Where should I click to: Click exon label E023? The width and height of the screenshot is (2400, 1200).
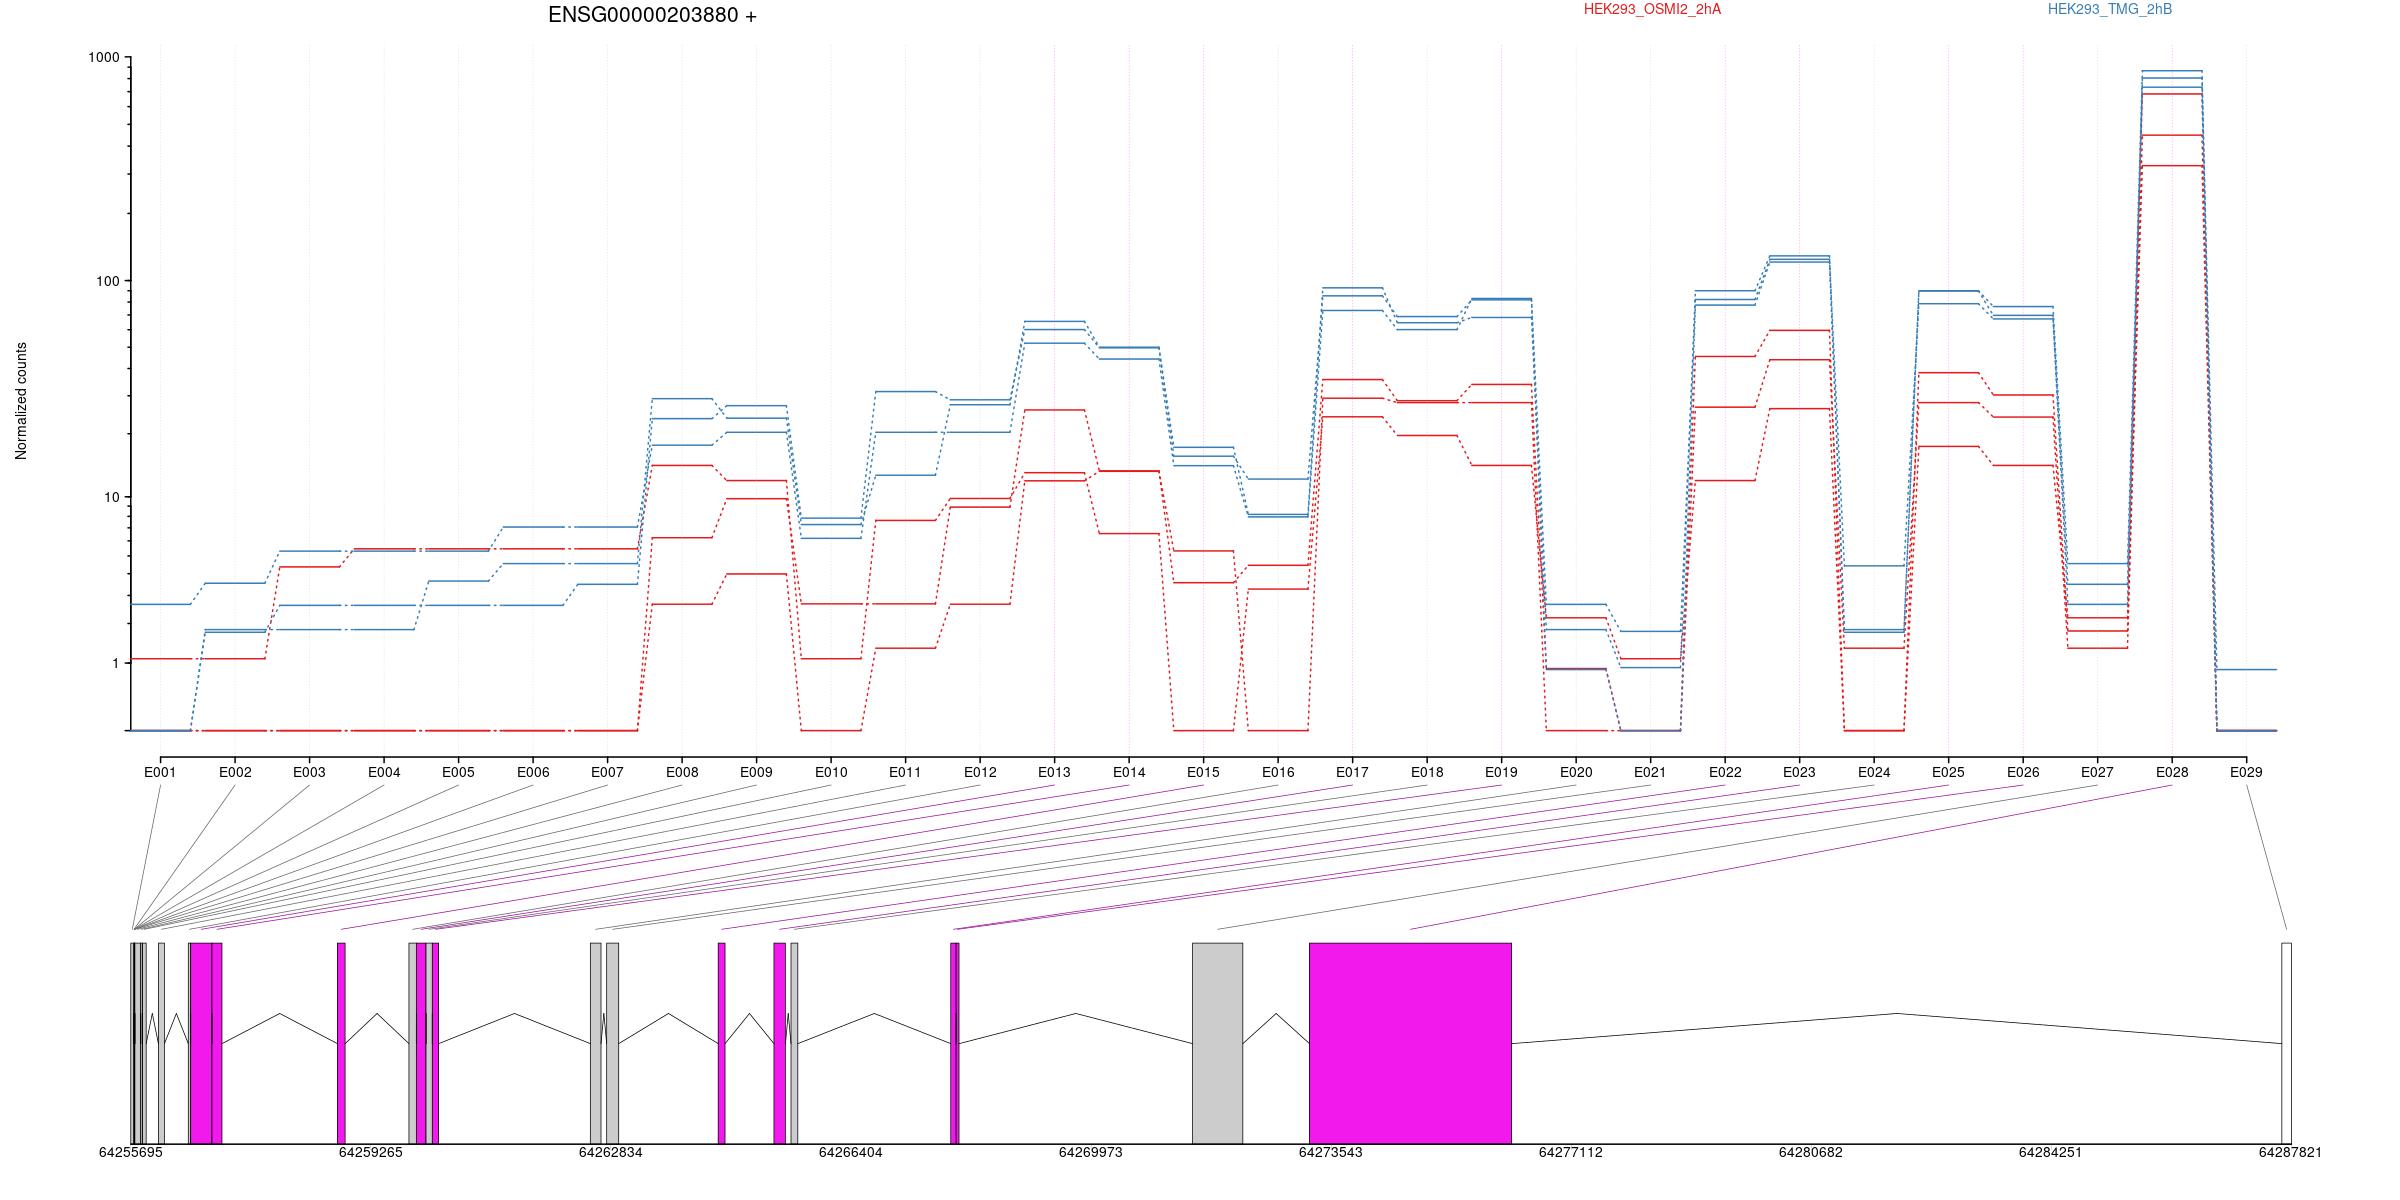coord(1799,772)
